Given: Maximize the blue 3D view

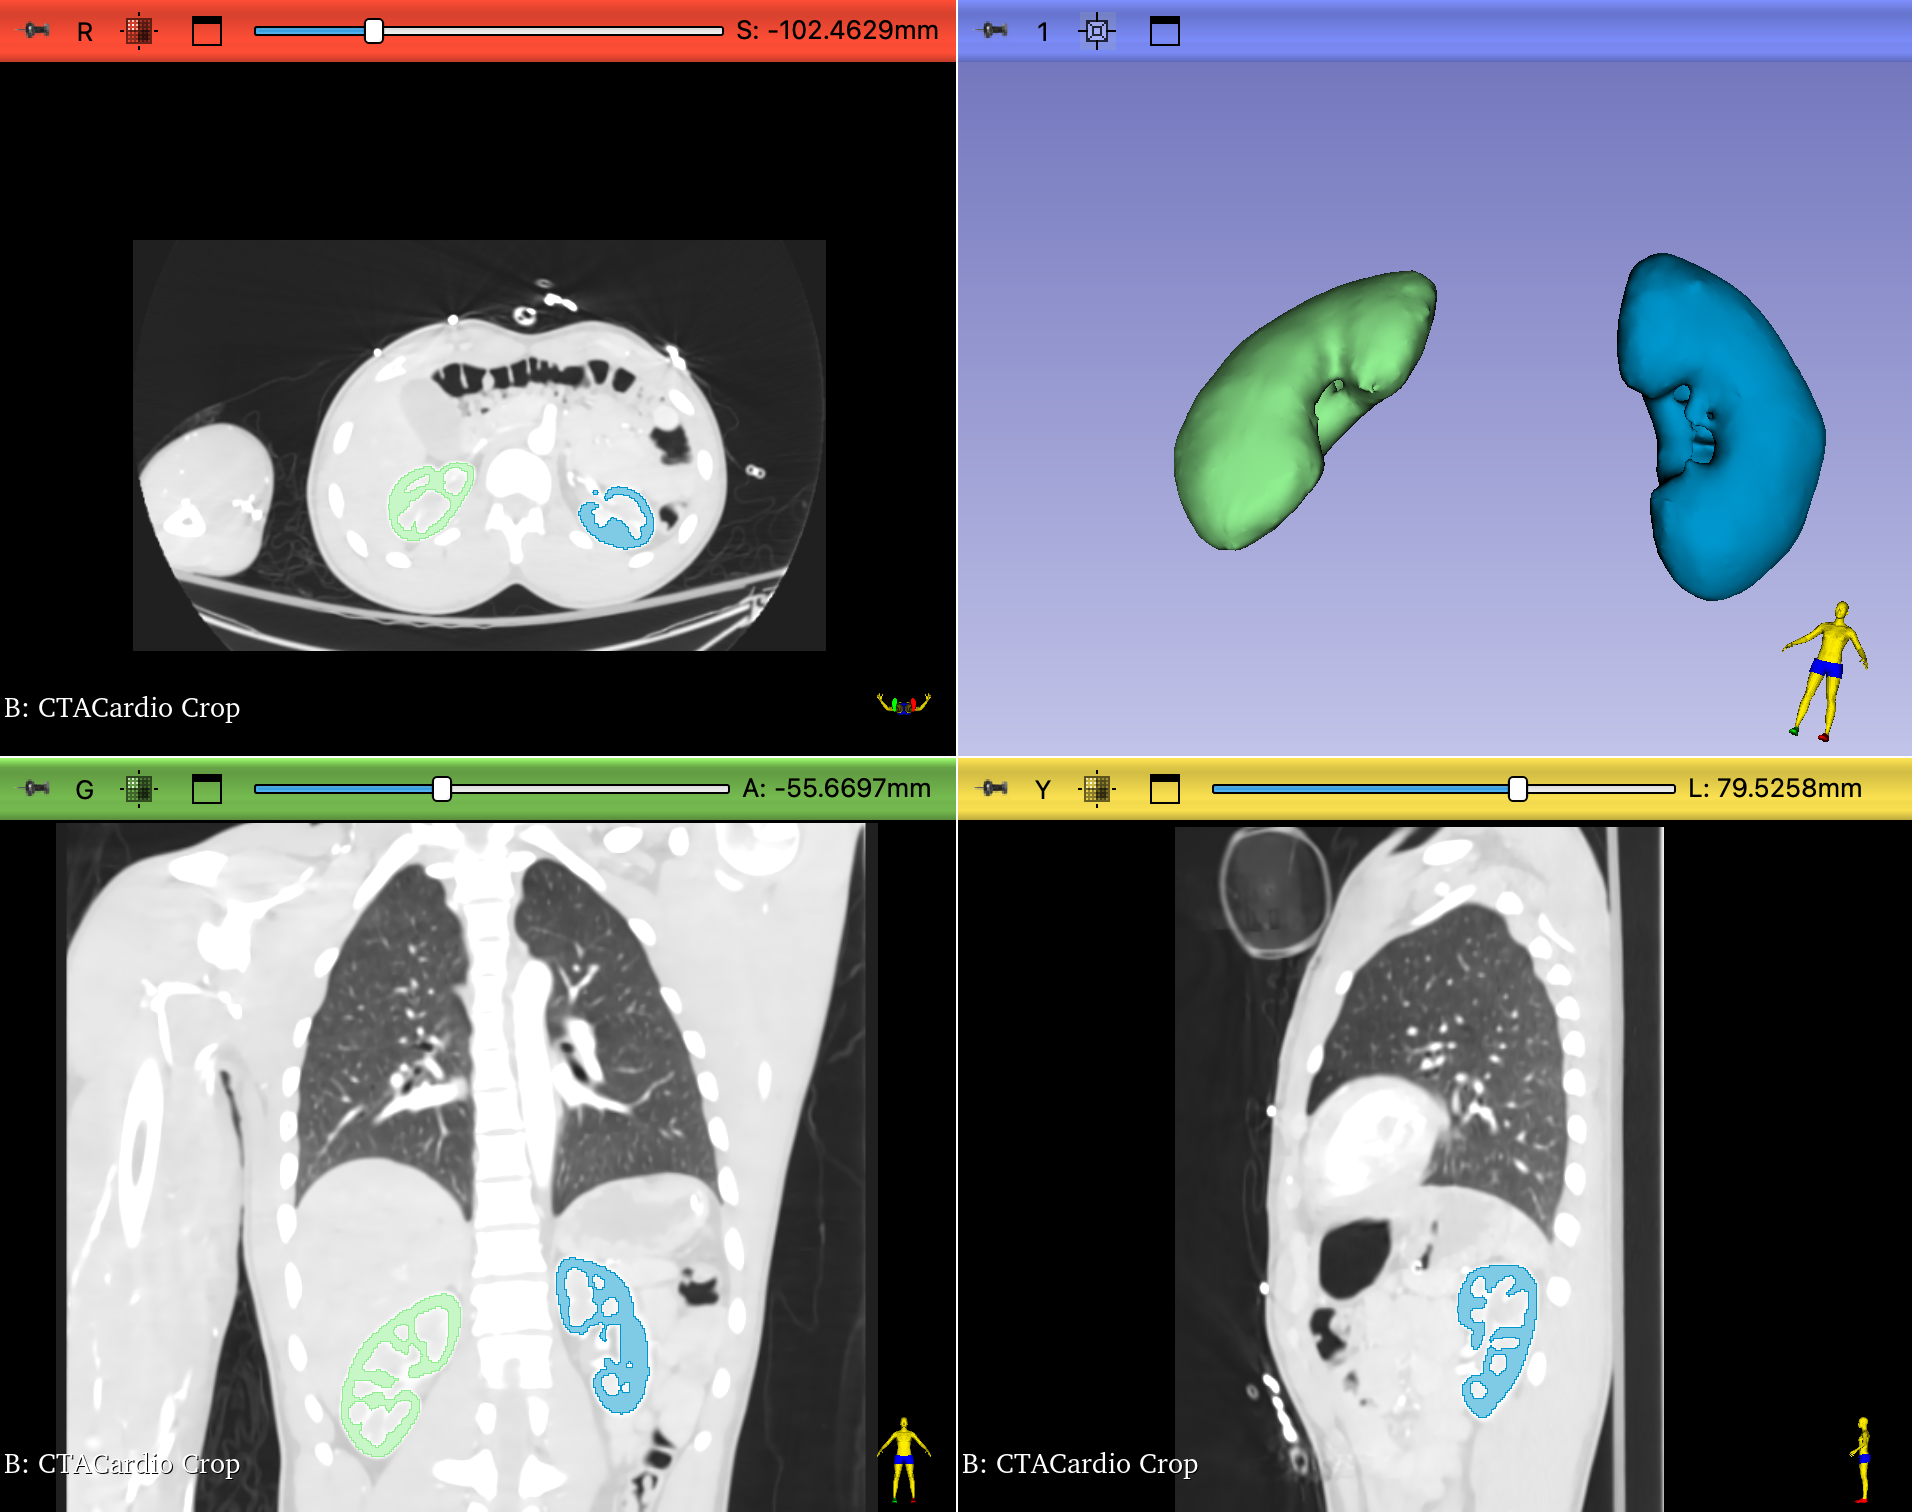Looking at the screenshot, I should 1165,30.
